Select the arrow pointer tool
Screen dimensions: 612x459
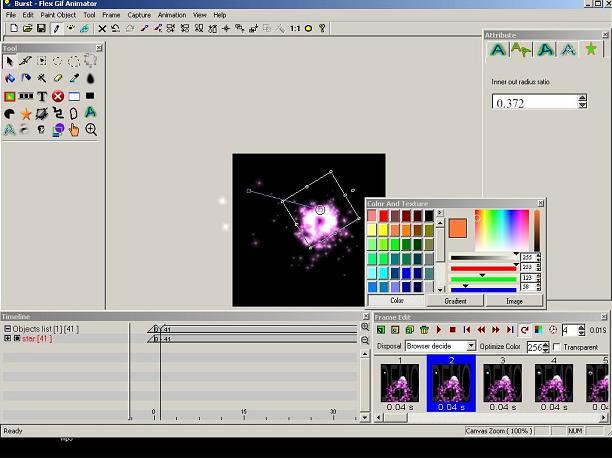click(10, 61)
